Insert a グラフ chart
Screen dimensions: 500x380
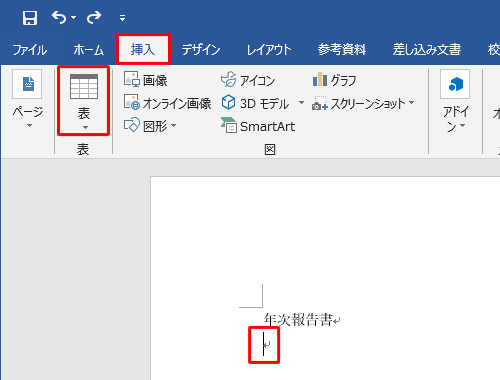point(335,80)
